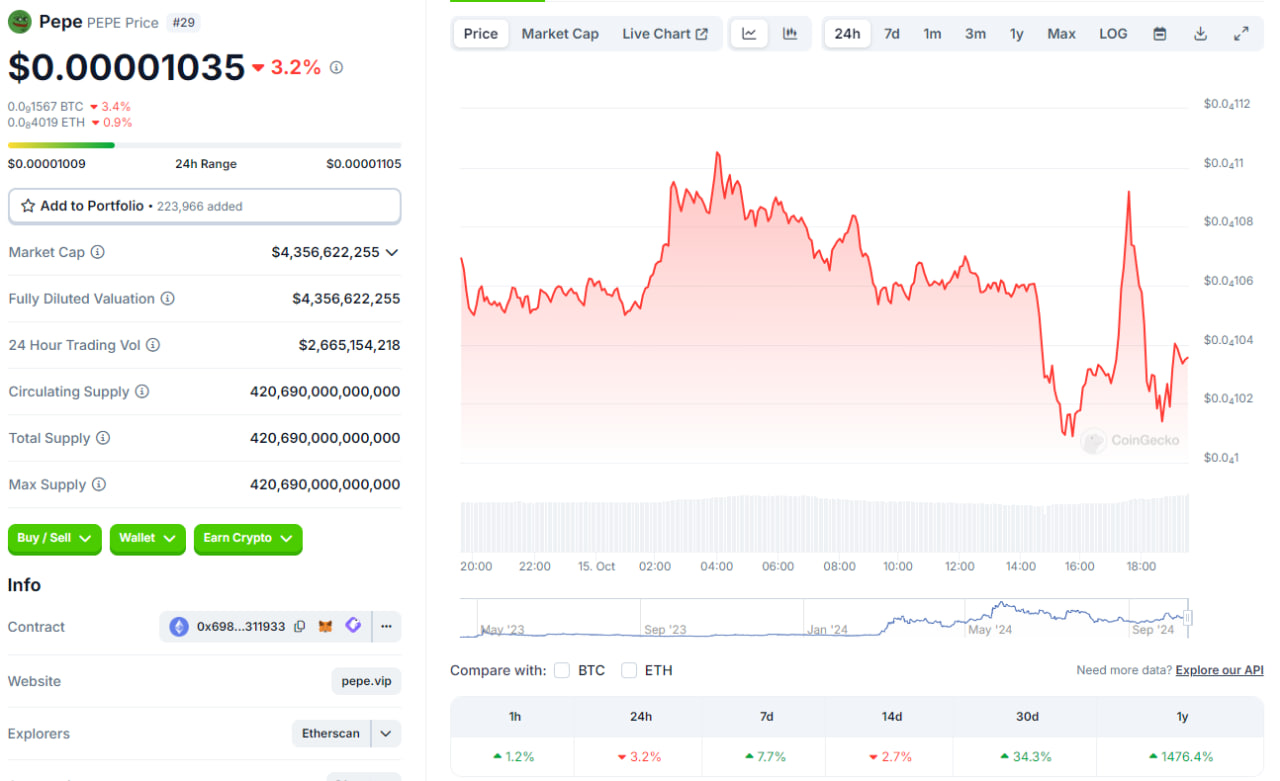Viewport: 1280px width, 781px height.
Task: Download chart data icon
Action: click(x=1200, y=34)
